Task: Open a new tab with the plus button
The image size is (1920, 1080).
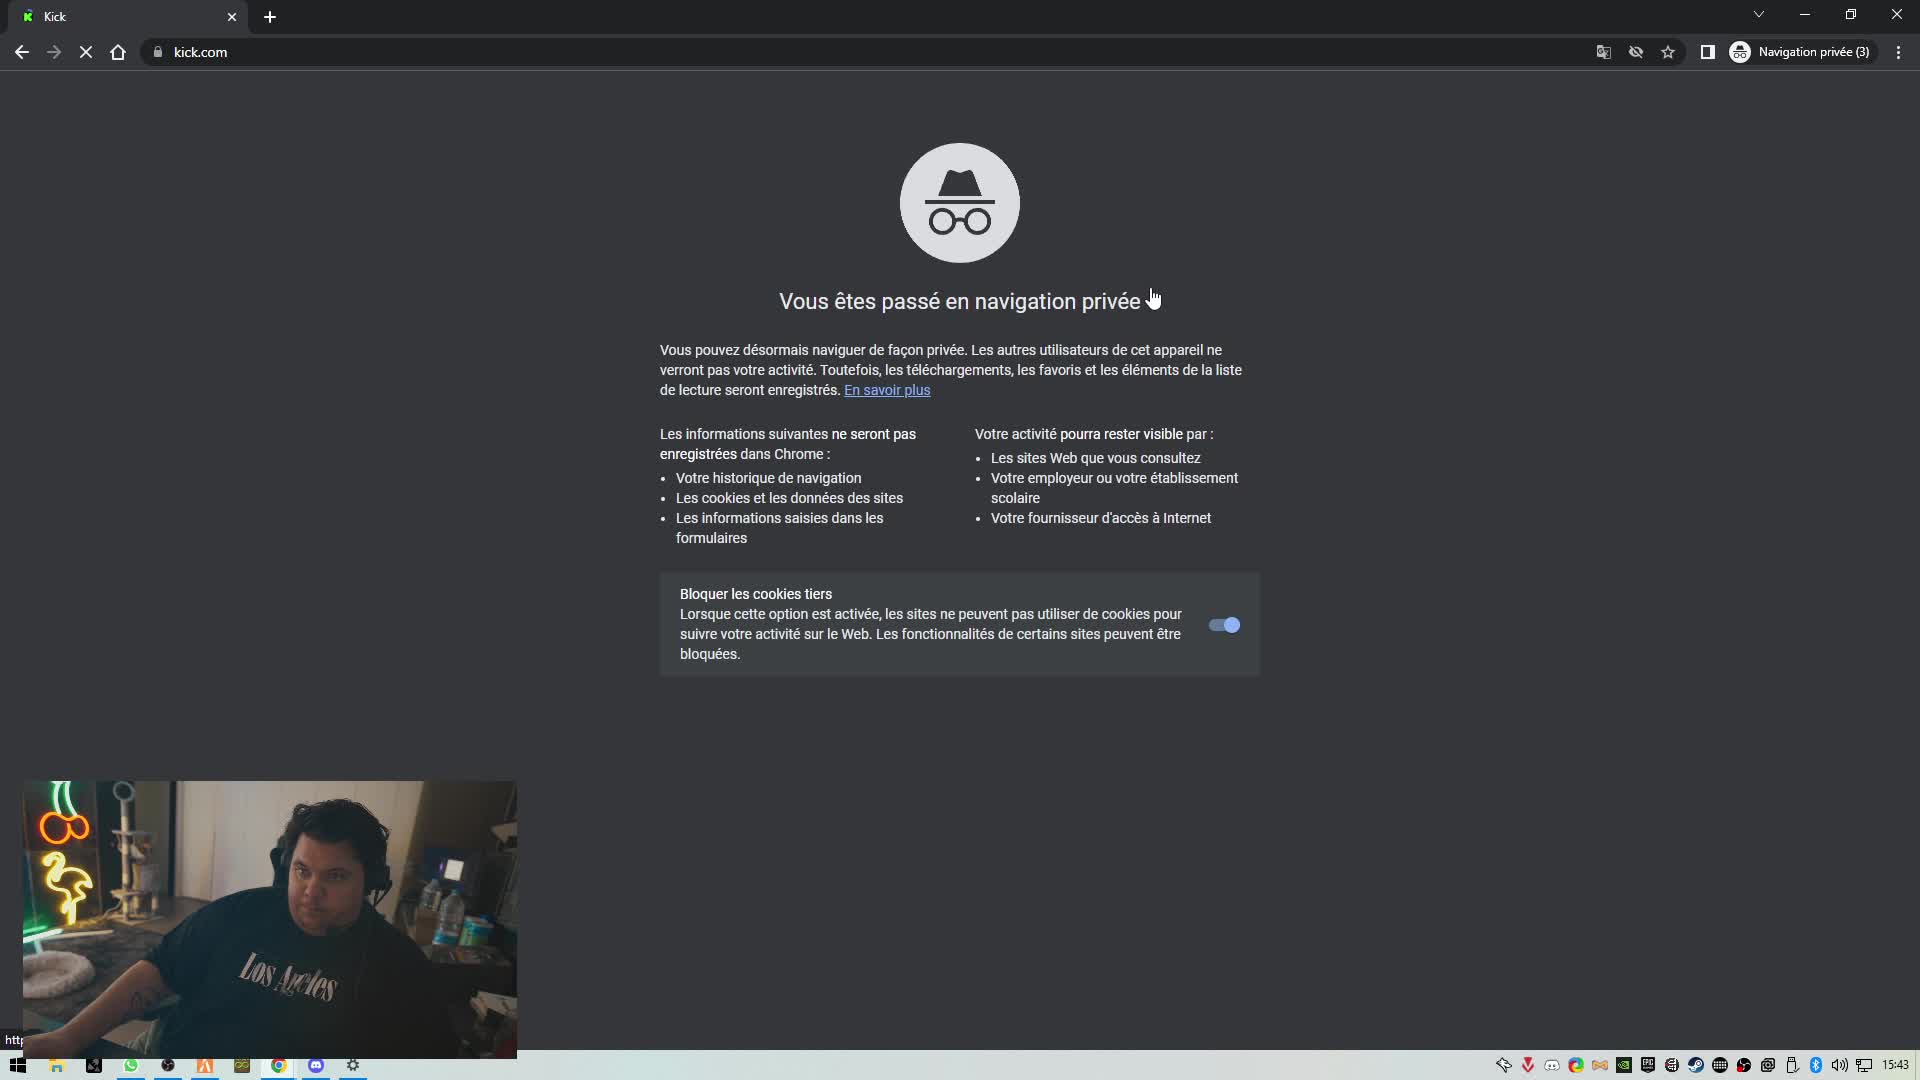Action: (270, 17)
